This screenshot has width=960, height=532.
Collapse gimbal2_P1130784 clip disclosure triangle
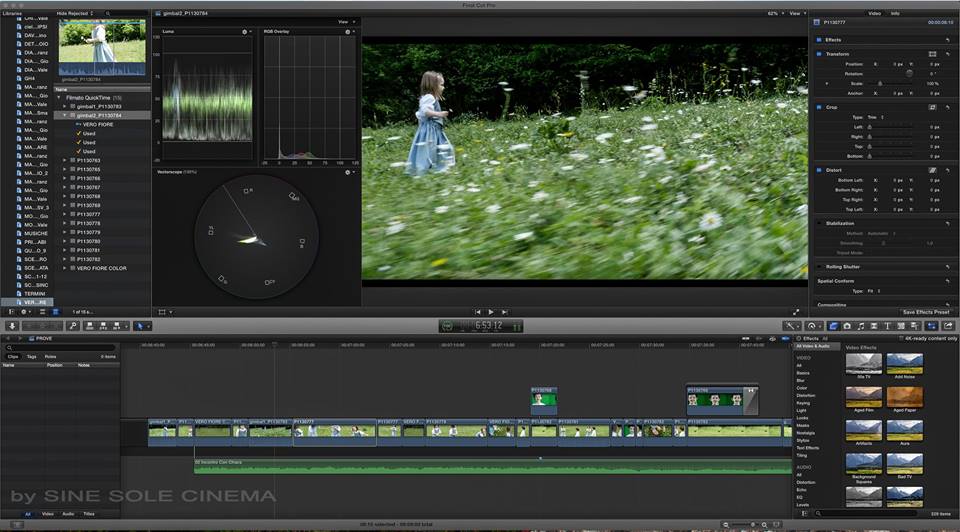[64, 115]
